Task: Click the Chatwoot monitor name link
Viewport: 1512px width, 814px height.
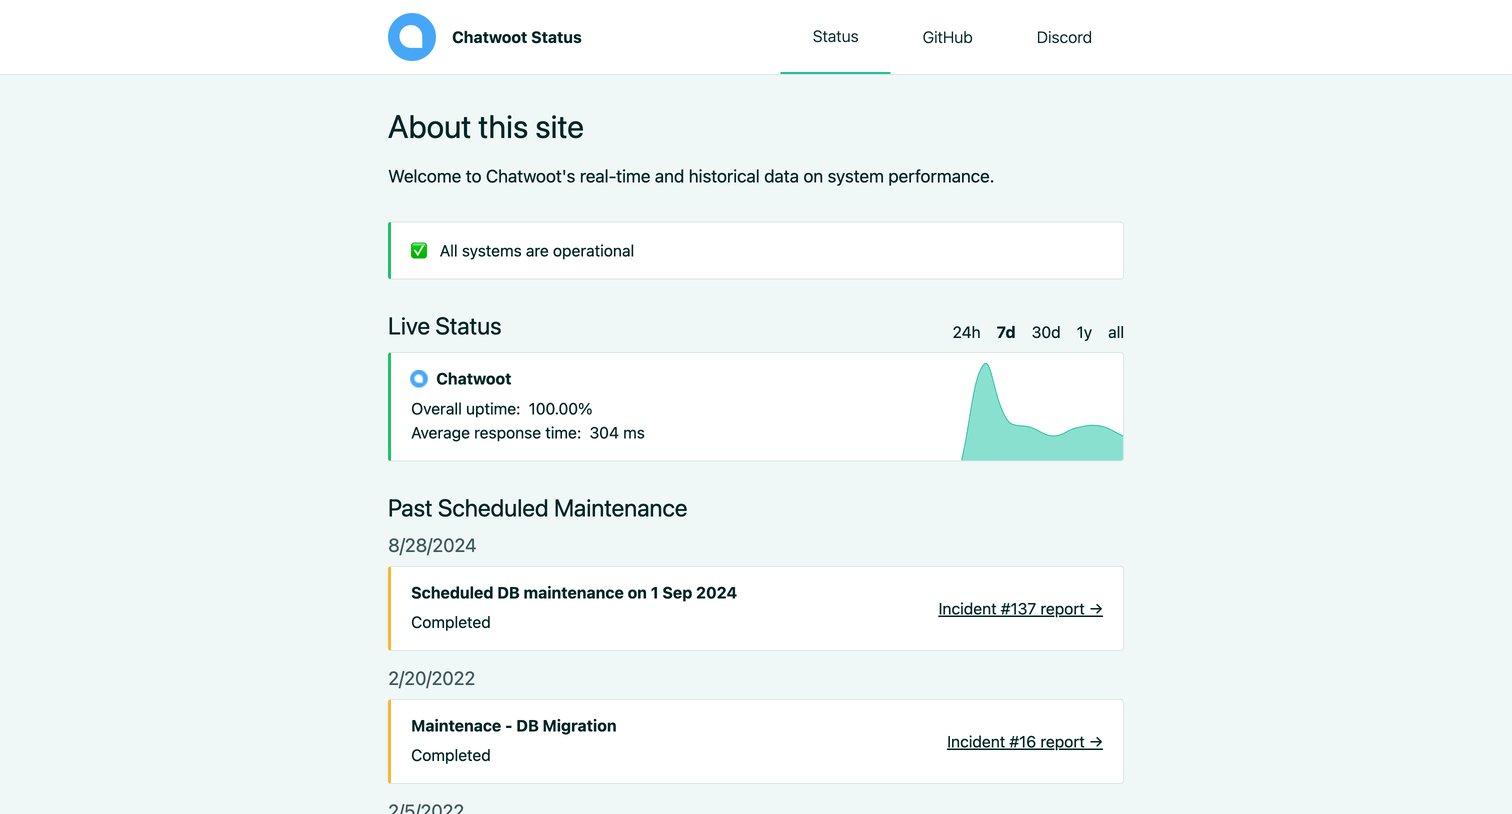Action: click(473, 379)
